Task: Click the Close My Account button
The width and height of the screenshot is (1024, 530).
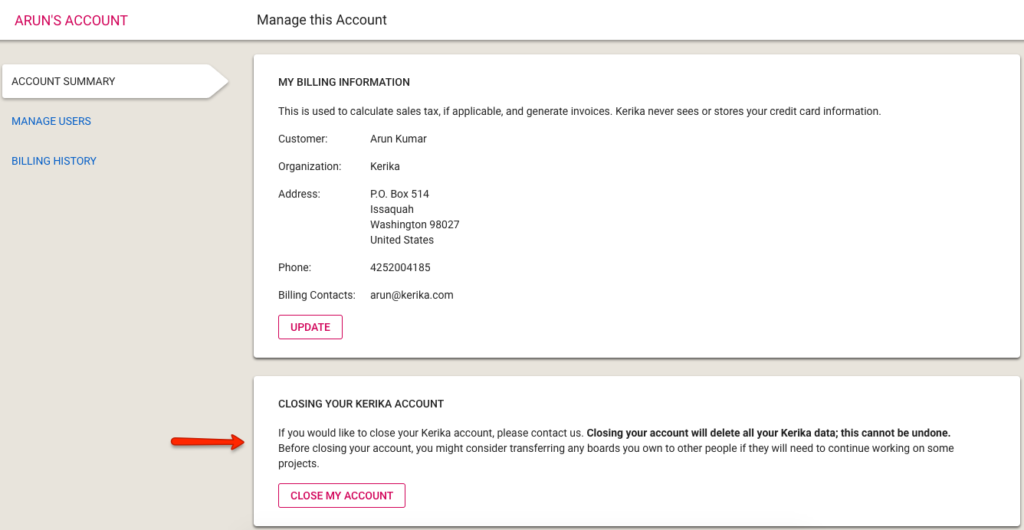Action: click(342, 495)
